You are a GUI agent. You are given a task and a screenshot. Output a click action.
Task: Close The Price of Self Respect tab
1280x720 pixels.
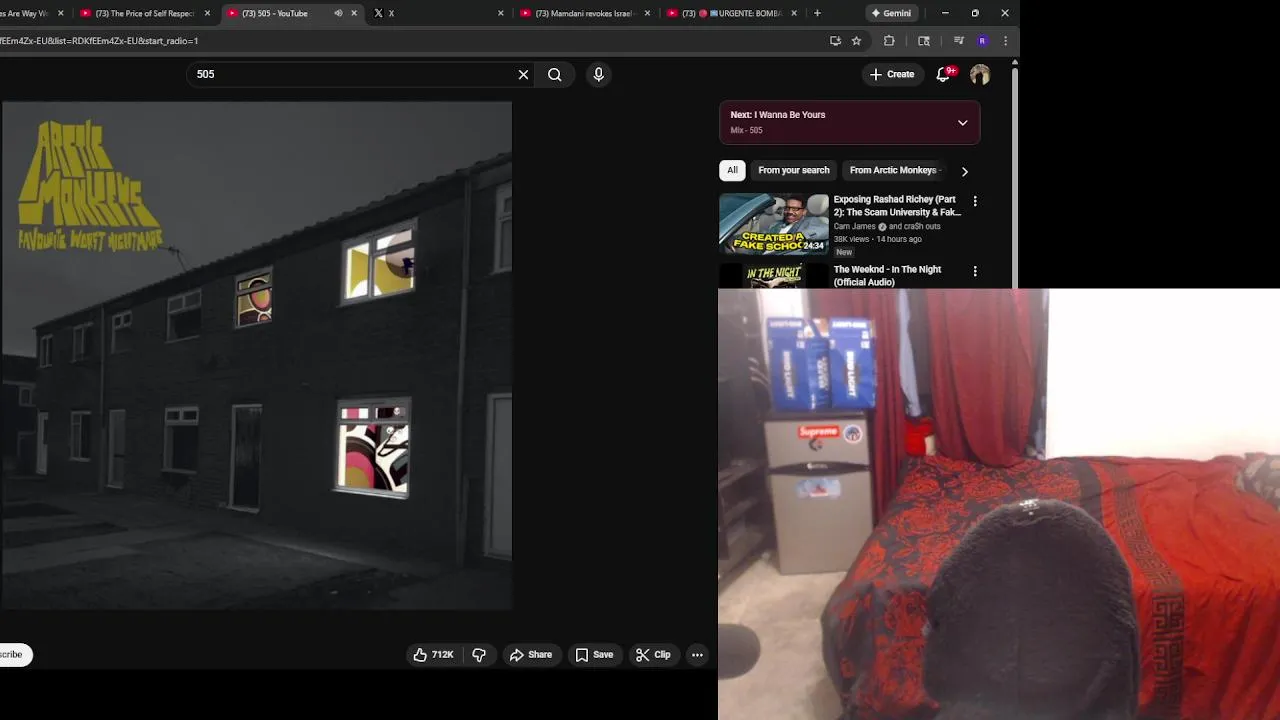pos(207,13)
